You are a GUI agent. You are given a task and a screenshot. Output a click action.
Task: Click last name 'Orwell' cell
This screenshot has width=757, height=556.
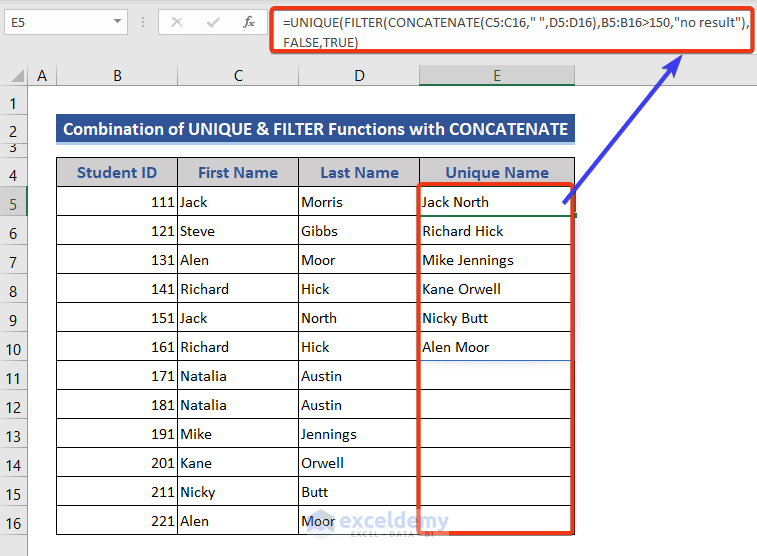tap(359, 462)
